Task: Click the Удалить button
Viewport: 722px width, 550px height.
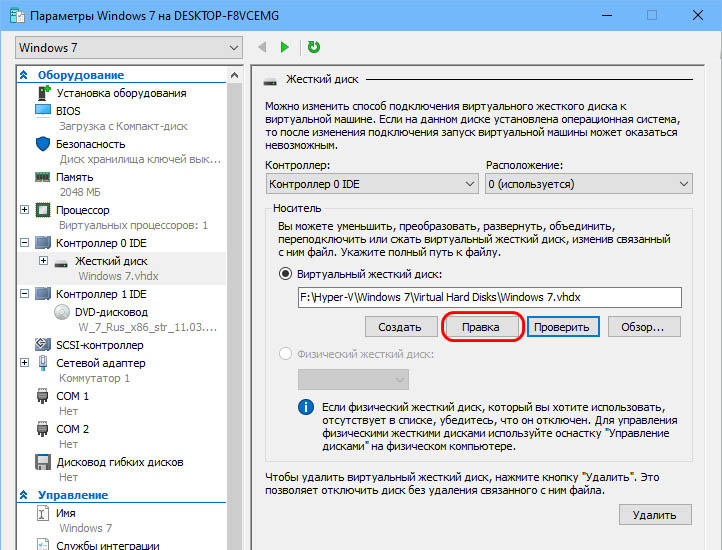Action: pyautogui.click(x=655, y=515)
